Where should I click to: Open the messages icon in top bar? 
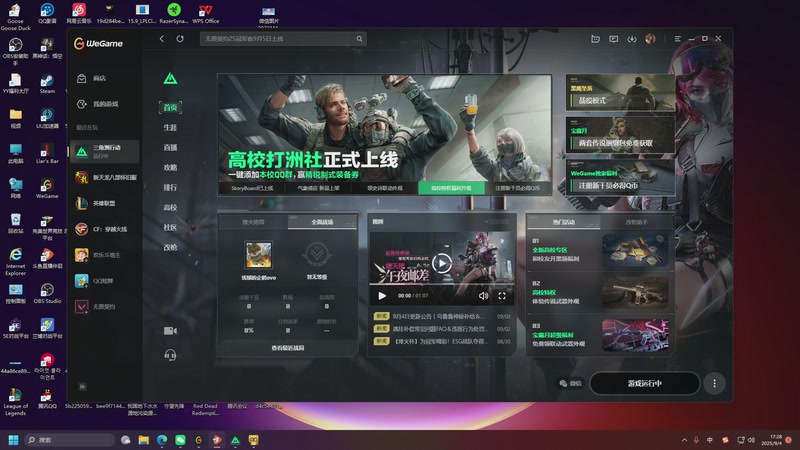[614, 39]
